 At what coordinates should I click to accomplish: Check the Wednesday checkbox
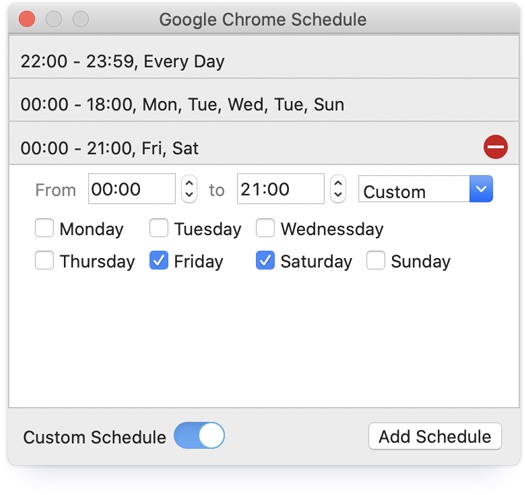coord(265,228)
